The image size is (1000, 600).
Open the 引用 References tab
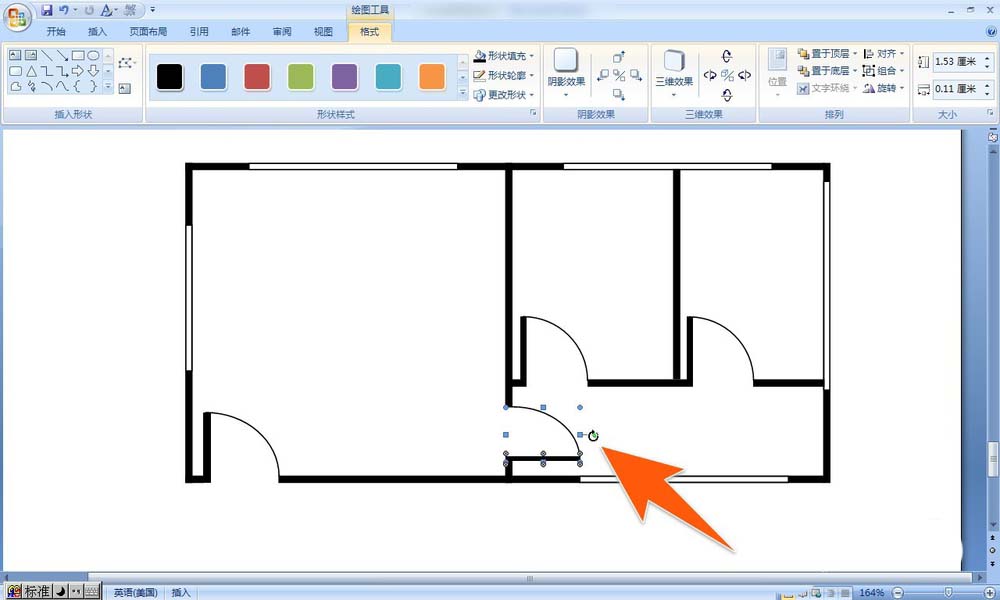tap(199, 31)
